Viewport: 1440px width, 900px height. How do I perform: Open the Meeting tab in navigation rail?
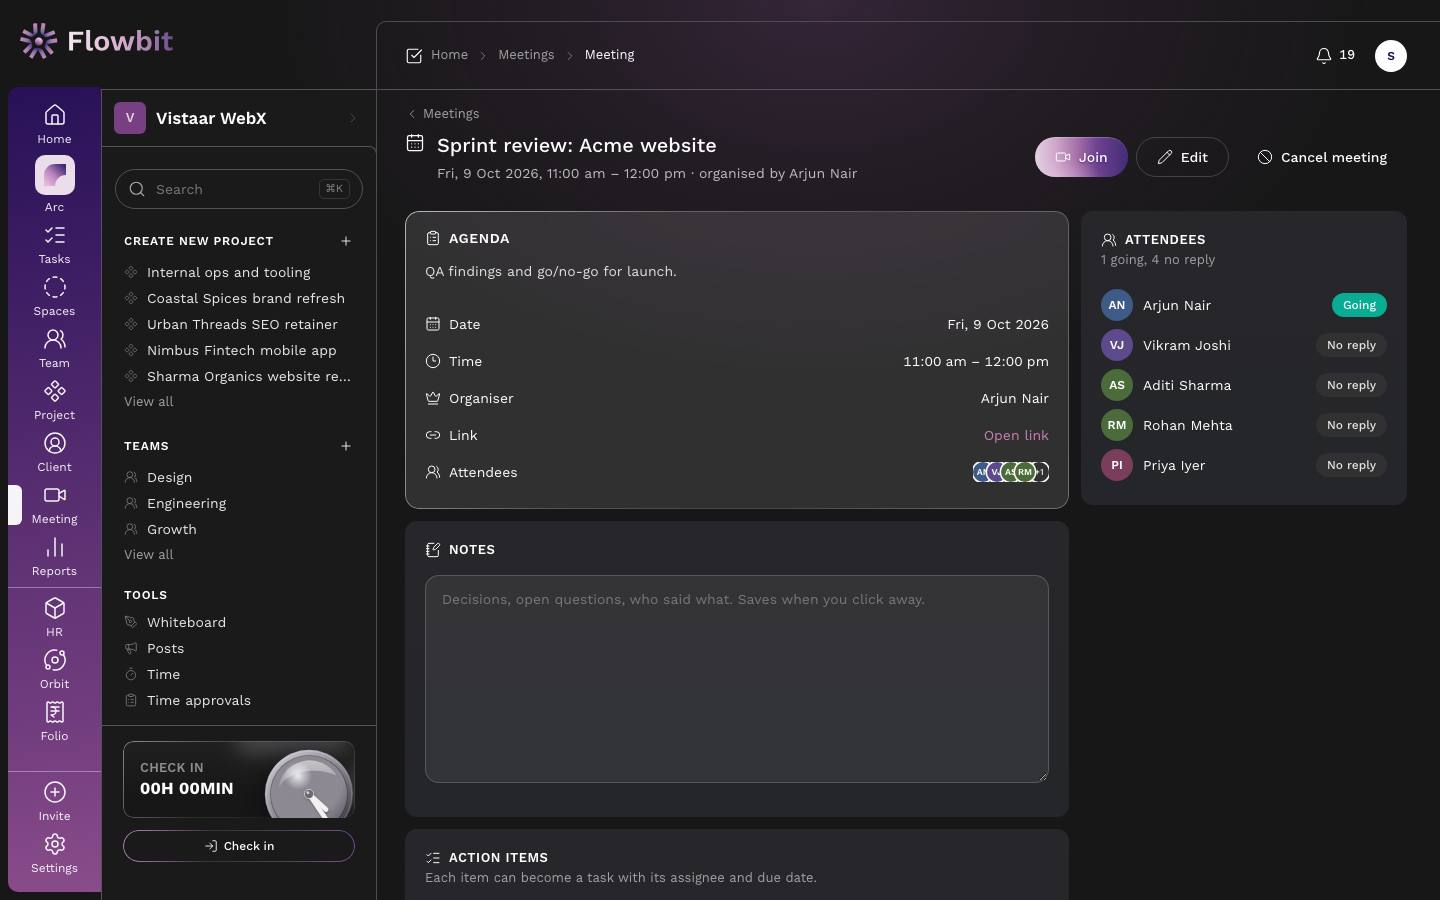pyautogui.click(x=55, y=504)
